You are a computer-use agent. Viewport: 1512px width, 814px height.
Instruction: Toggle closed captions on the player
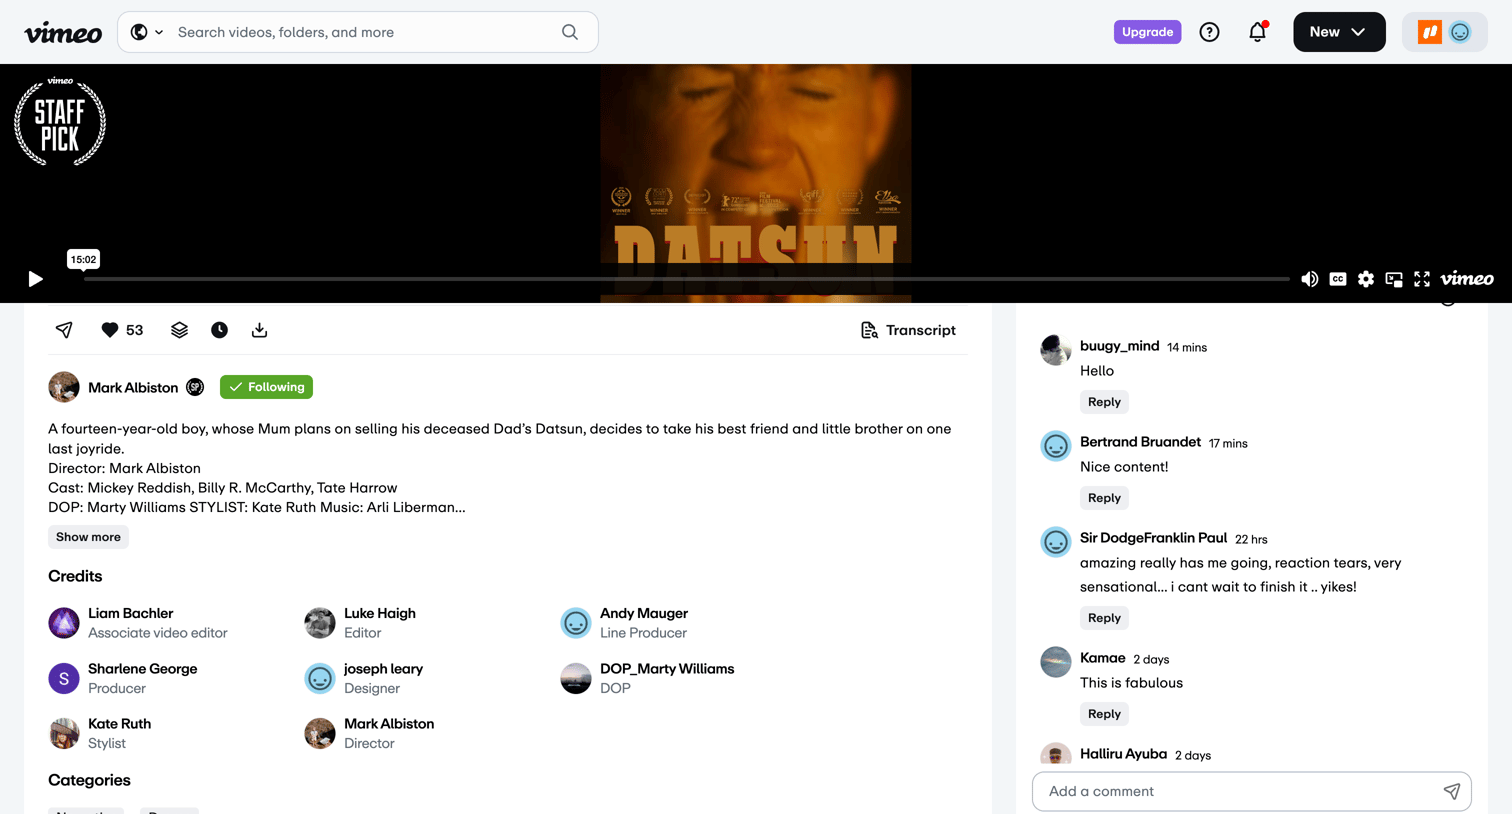1337,279
